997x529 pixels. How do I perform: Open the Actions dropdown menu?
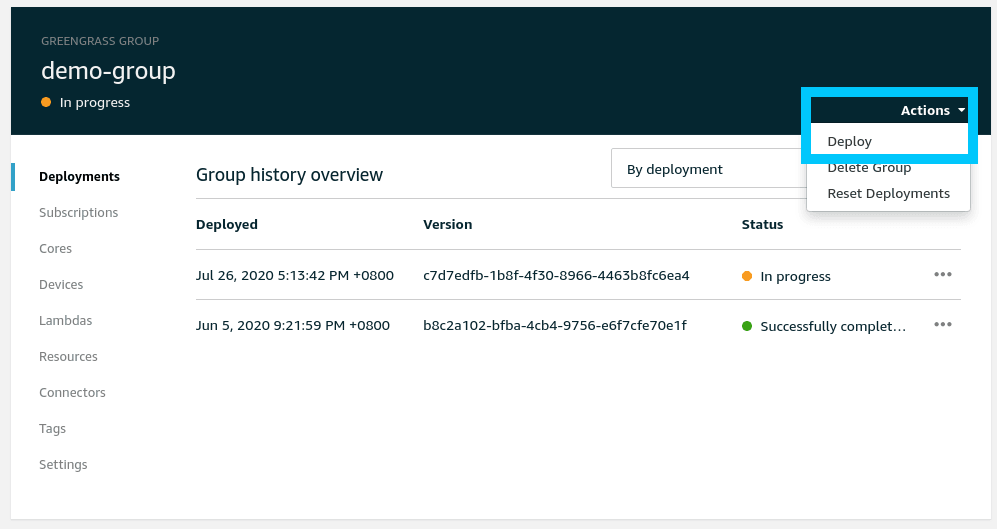tap(932, 111)
